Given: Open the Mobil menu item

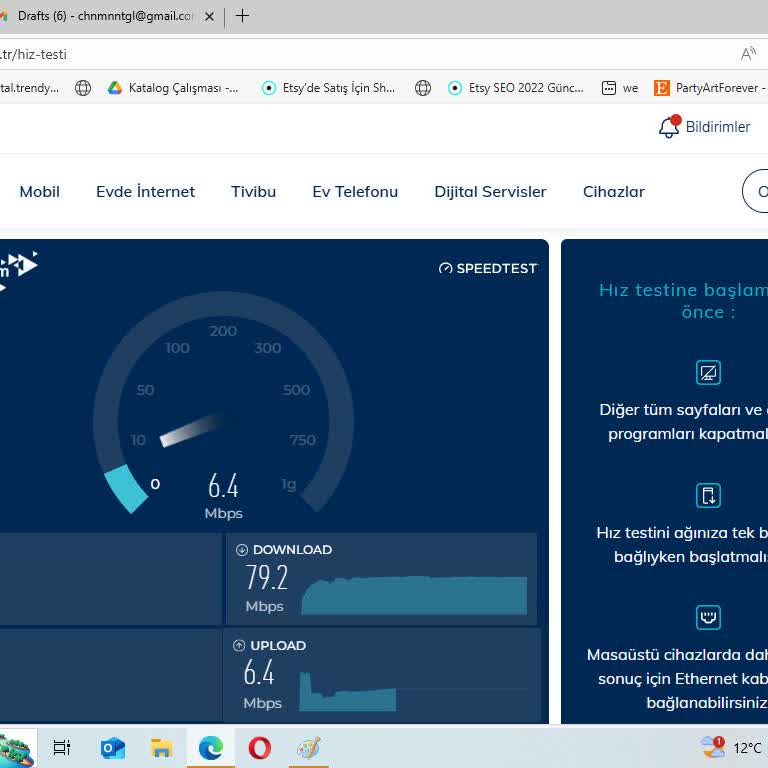Looking at the screenshot, I should tap(40, 191).
